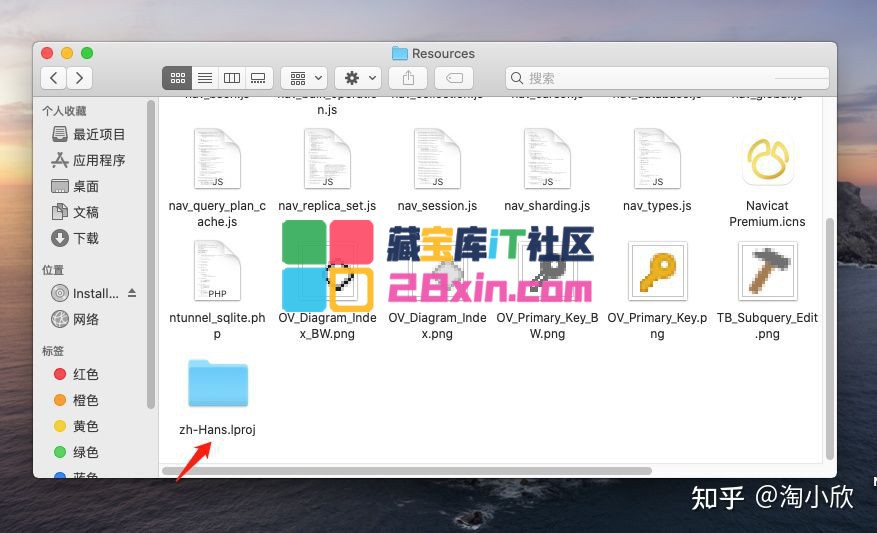Screen dimensions: 877x533
Task: Open 文稿 in the sidebar
Action: click(76, 212)
